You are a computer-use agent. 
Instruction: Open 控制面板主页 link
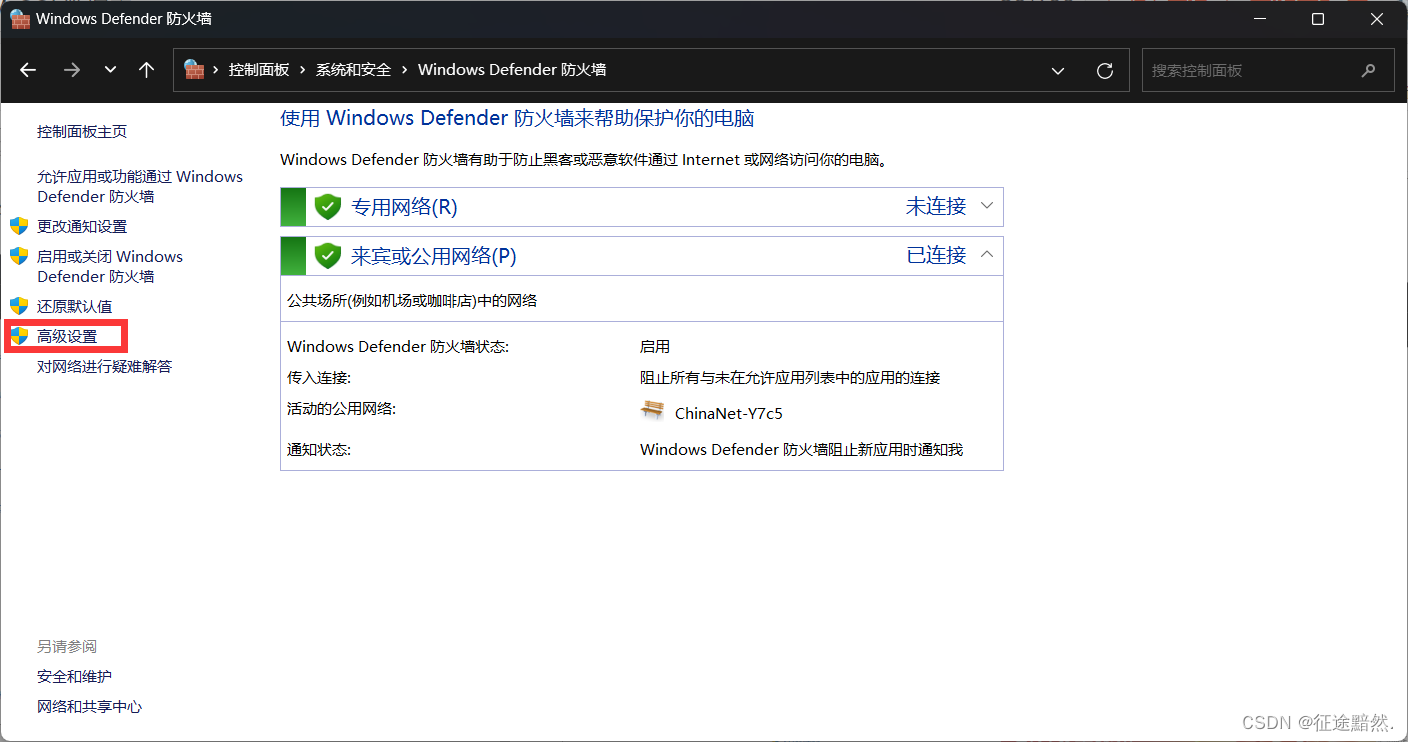tap(82, 132)
